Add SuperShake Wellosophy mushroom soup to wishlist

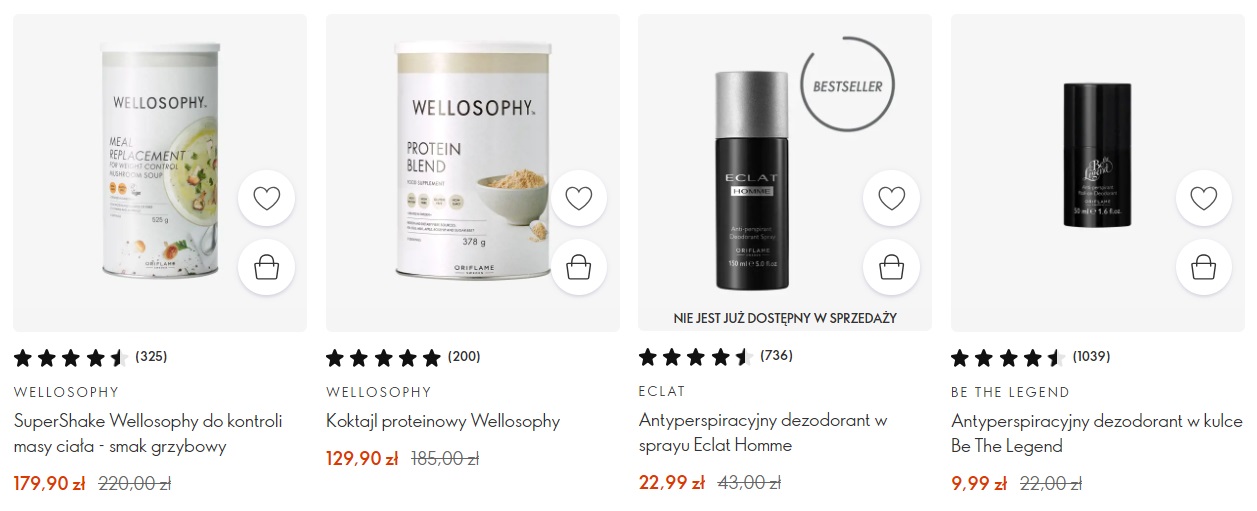(x=266, y=198)
